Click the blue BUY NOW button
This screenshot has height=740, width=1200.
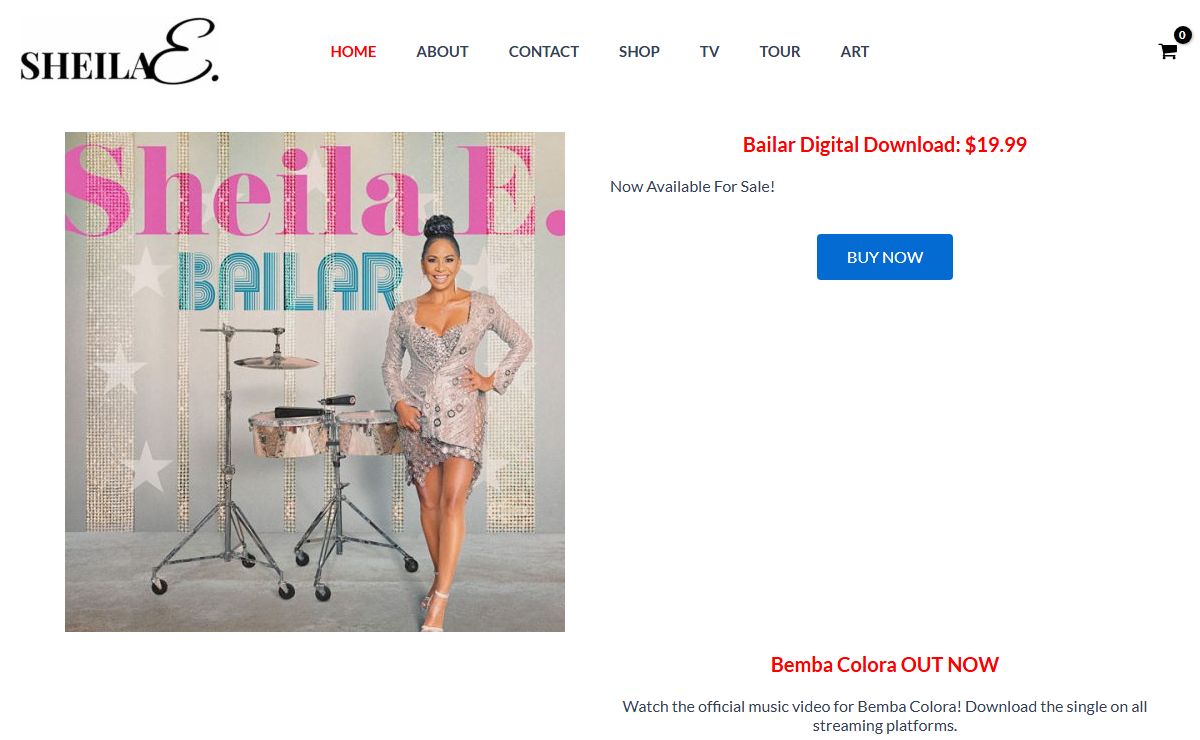coord(885,257)
